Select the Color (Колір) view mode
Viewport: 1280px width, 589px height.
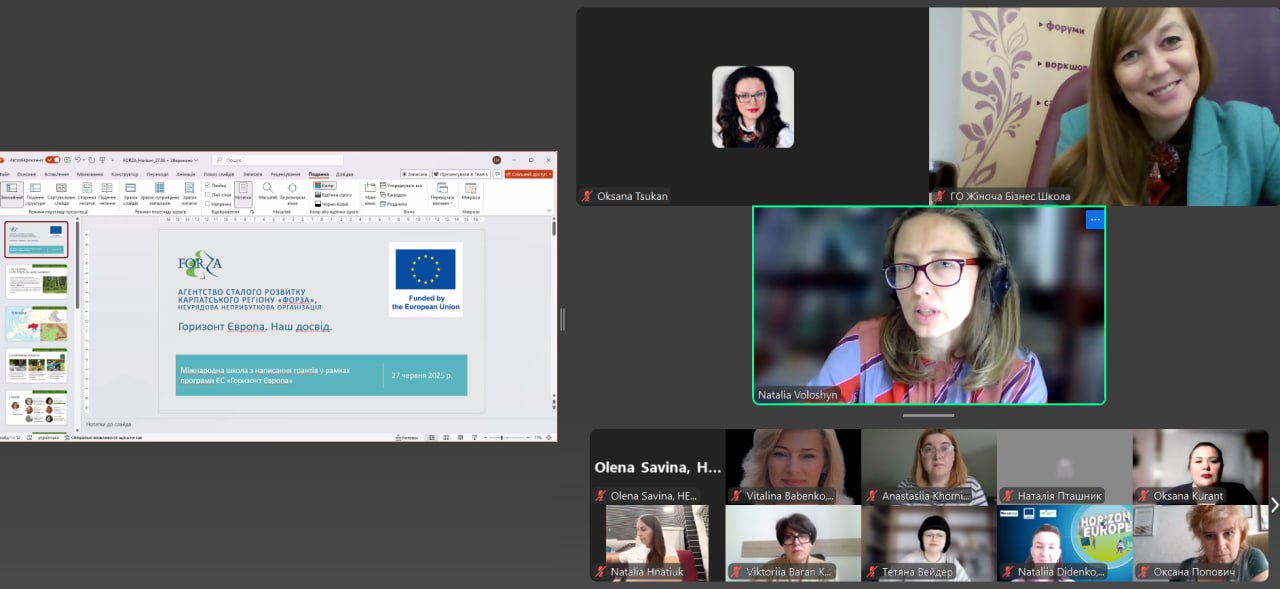click(x=325, y=185)
